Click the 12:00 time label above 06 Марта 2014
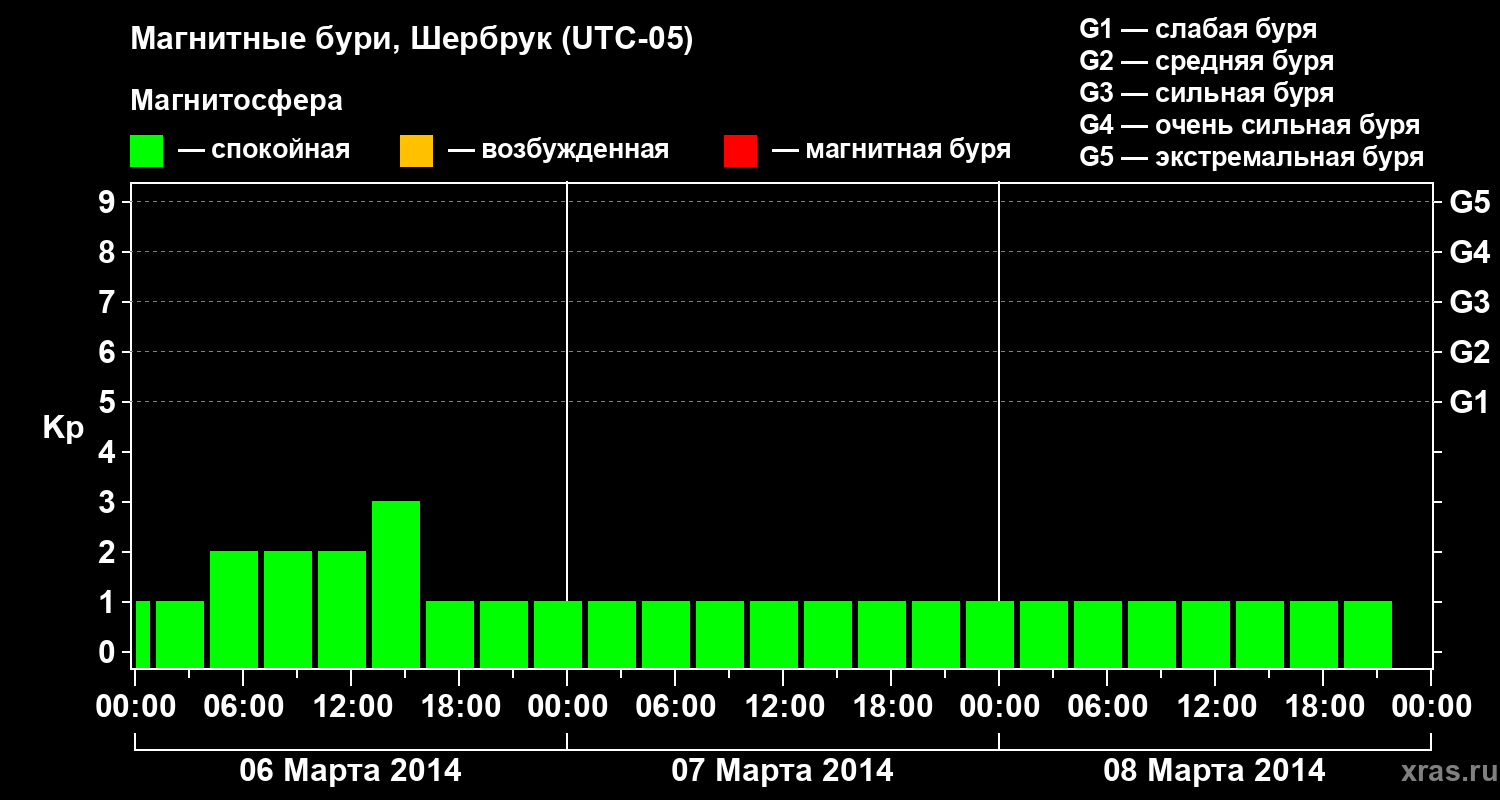The width and height of the screenshot is (1500, 800). [x=351, y=706]
